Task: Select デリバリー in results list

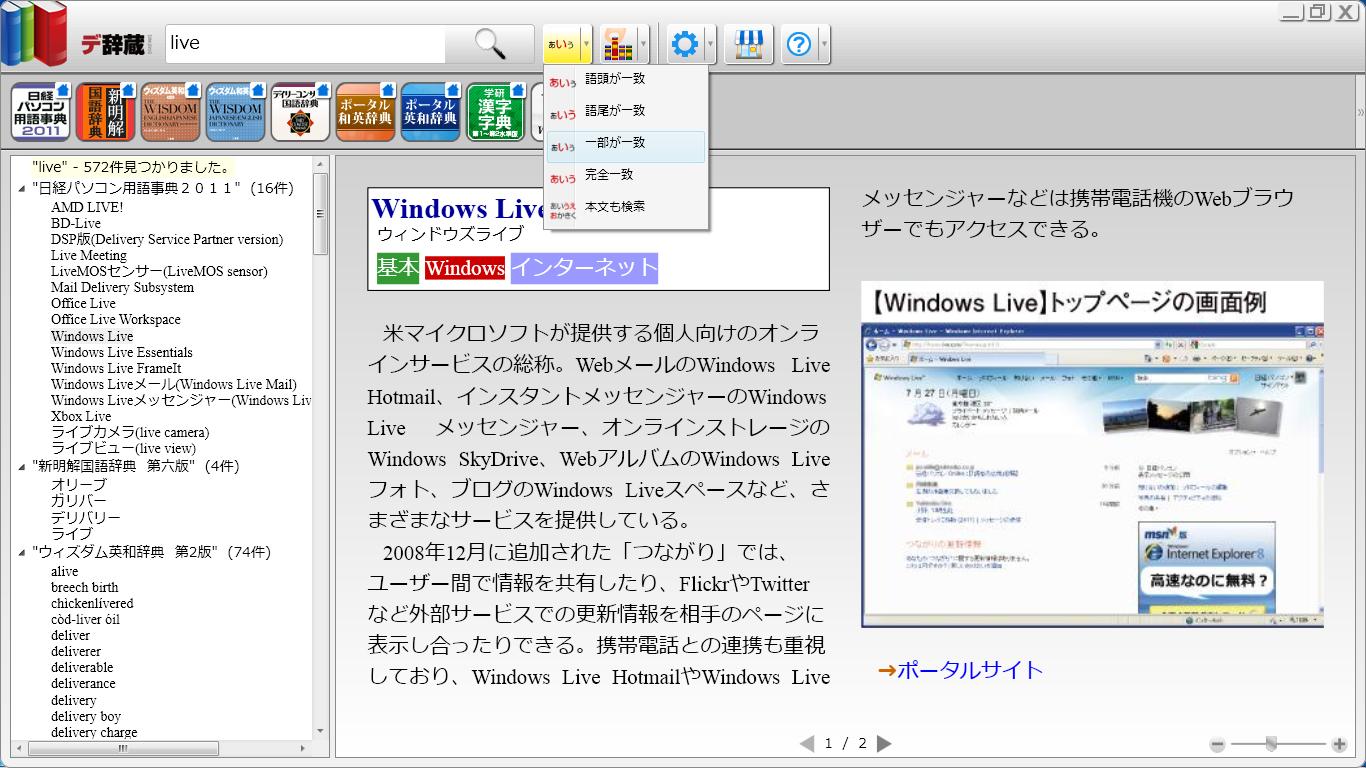Action: (86, 518)
